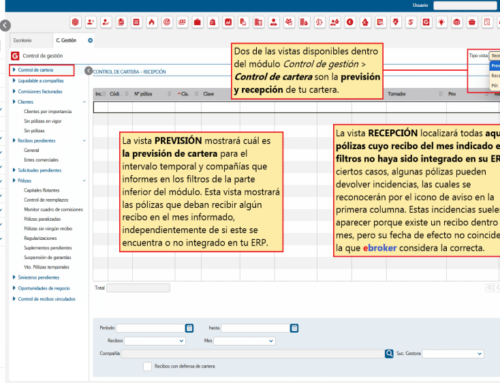Screen dimensions: 500x383
Task: Select General under Recibos pendientes
Action: (x=31, y=150)
